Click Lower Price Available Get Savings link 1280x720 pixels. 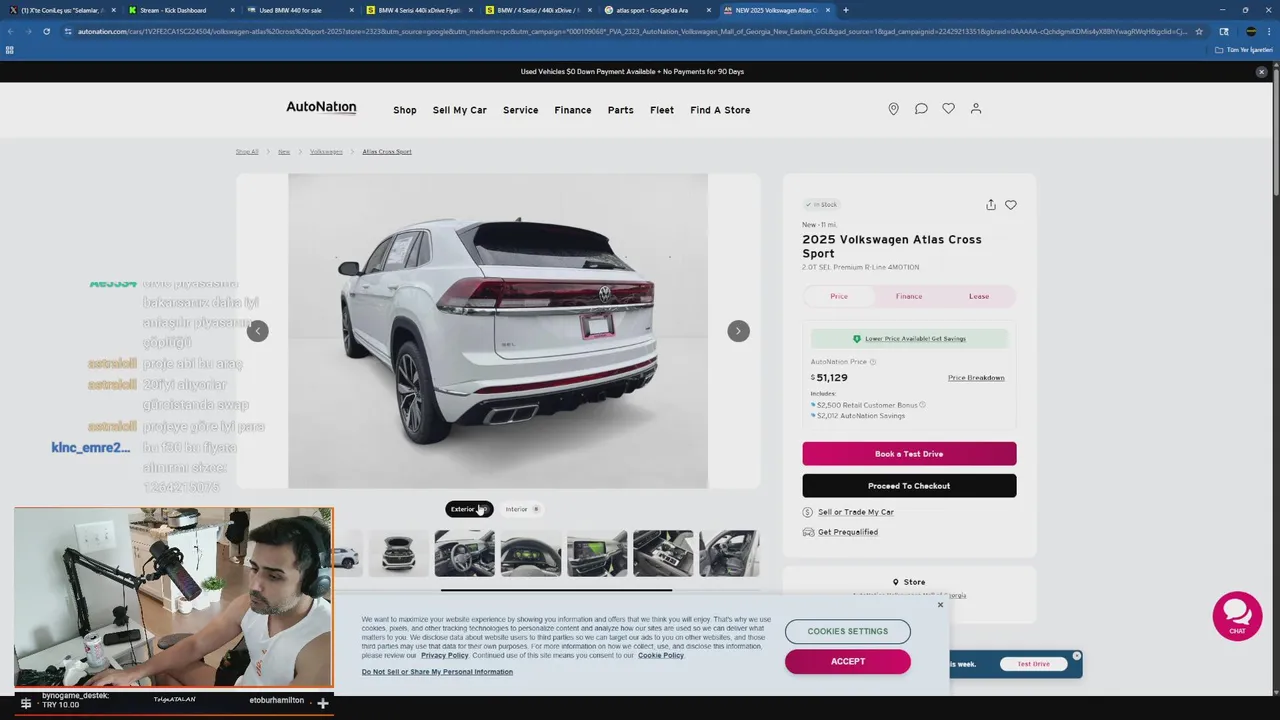tap(915, 339)
